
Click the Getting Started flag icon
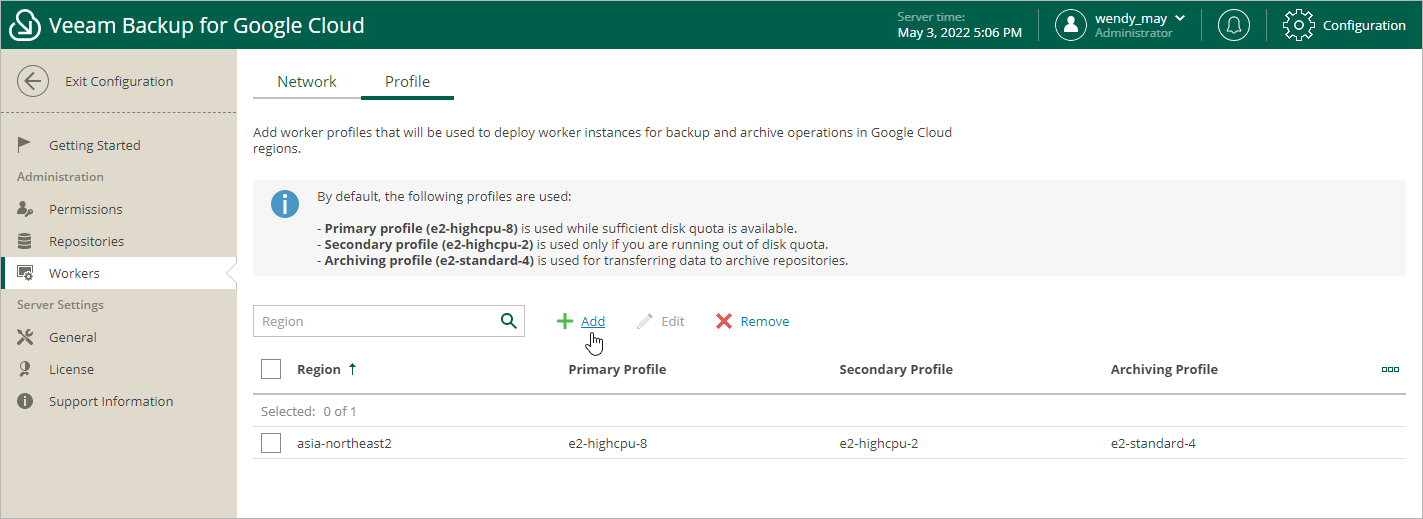tap(26, 145)
